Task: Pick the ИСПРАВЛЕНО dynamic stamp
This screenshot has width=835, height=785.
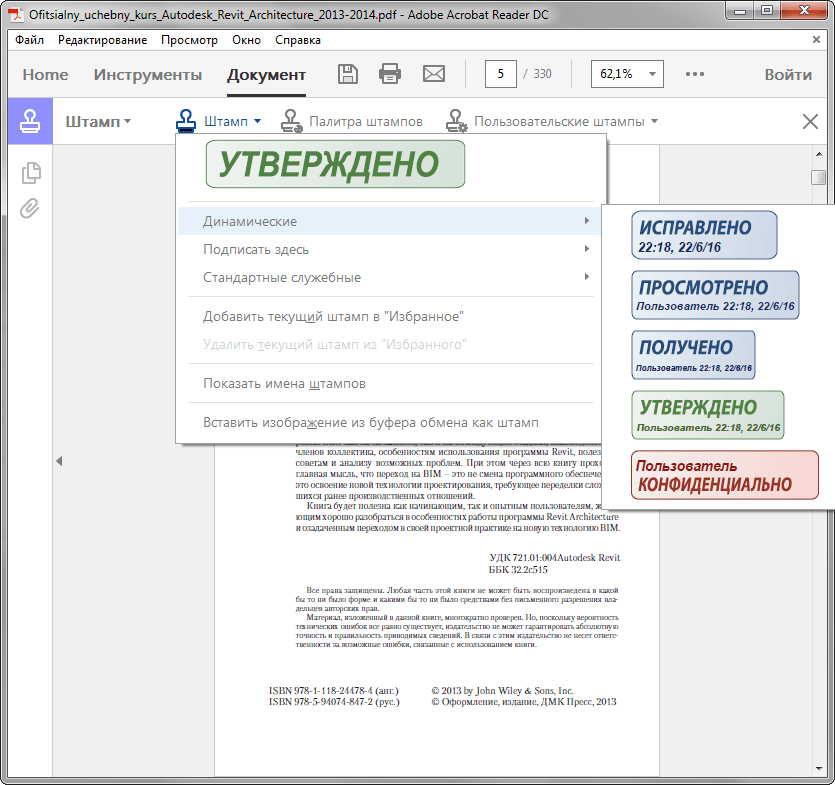Action: pyautogui.click(x=704, y=235)
